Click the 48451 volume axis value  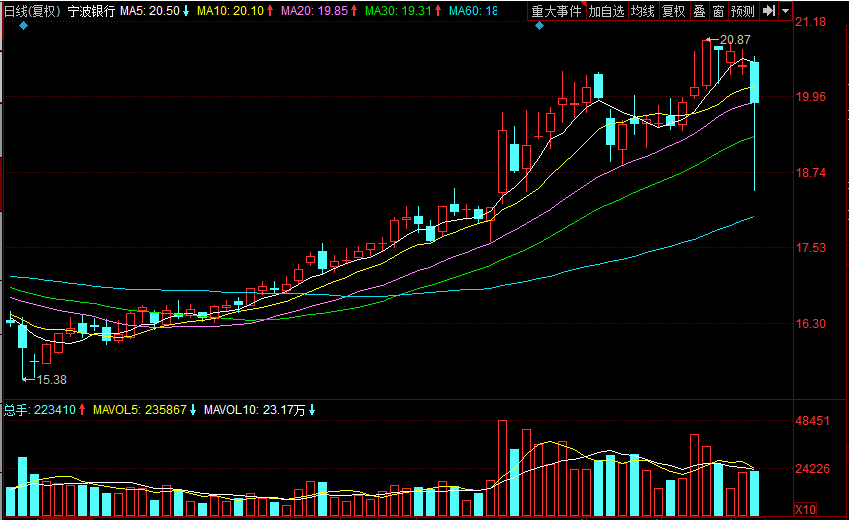pos(812,421)
